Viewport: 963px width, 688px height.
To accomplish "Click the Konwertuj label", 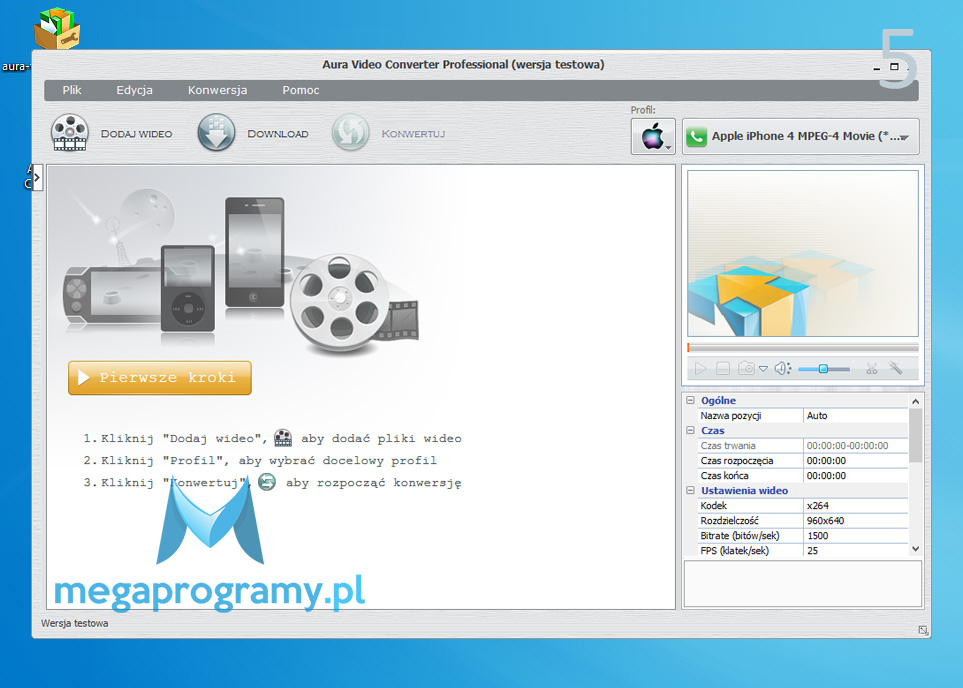I will tap(413, 134).
